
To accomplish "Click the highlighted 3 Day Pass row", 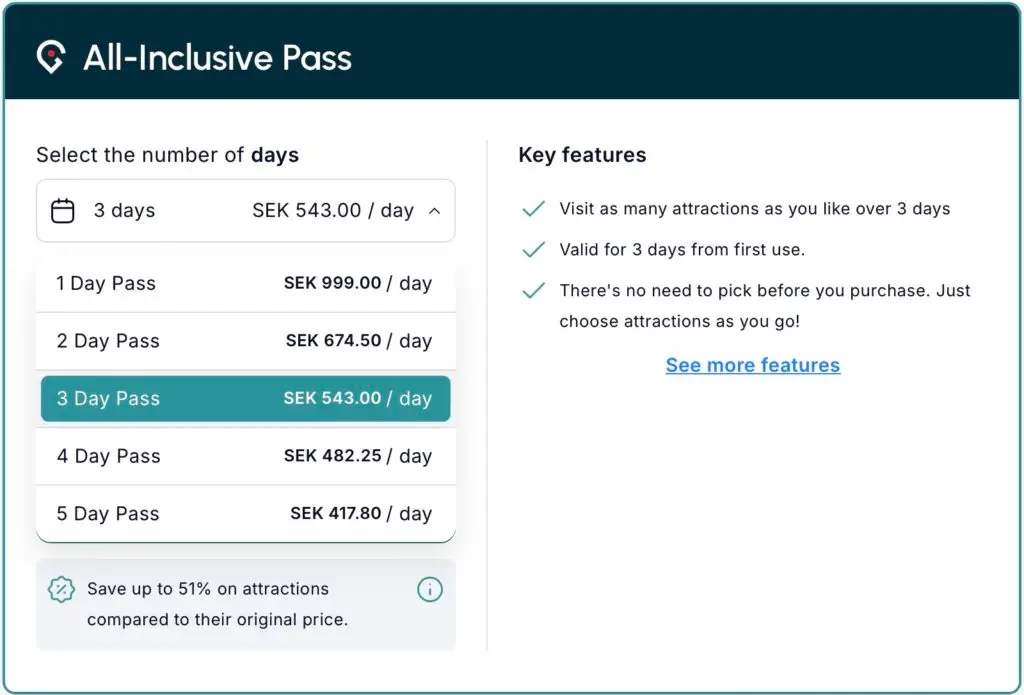I will pyautogui.click(x=245, y=398).
